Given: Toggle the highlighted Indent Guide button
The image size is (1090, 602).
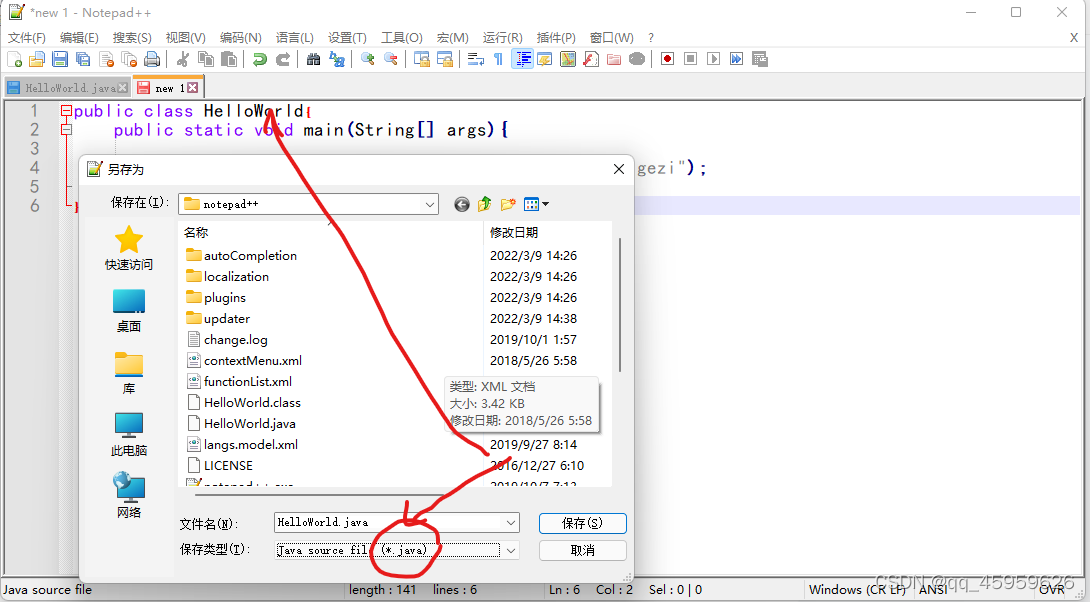Looking at the screenshot, I should [x=522, y=59].
